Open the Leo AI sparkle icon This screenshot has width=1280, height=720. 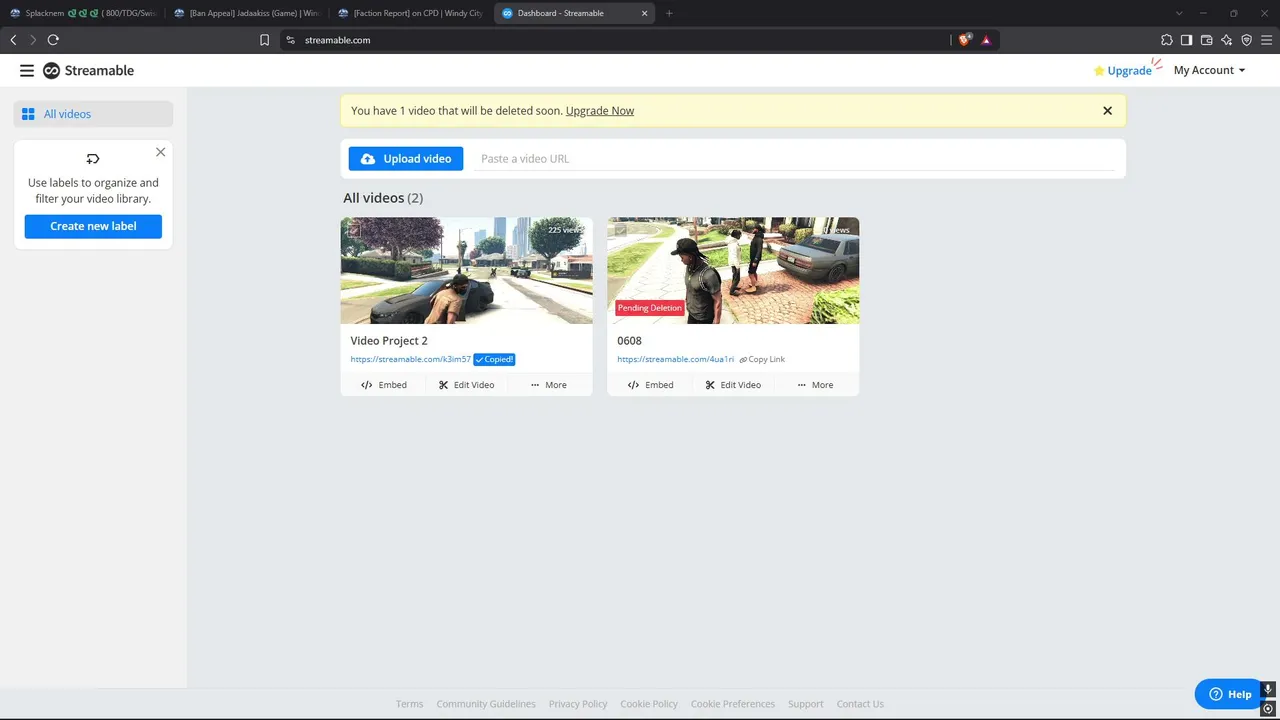coord(1227,40)
